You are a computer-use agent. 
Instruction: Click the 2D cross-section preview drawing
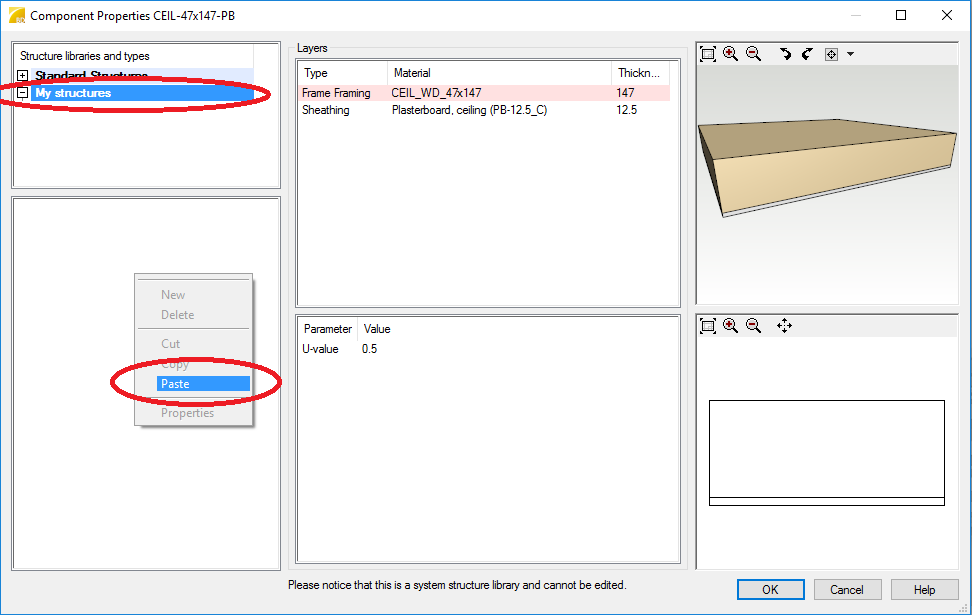click(x=827, y=453)
